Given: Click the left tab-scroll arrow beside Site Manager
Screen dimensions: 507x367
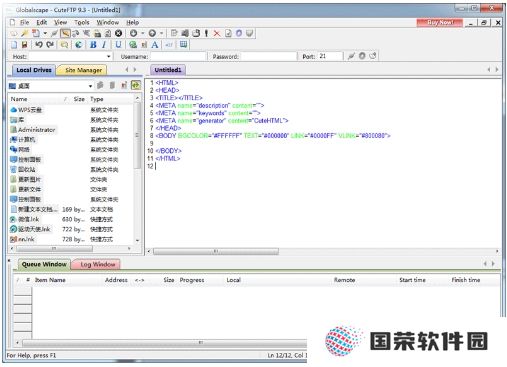Looking at the screenshot, I should coord(127,70).
